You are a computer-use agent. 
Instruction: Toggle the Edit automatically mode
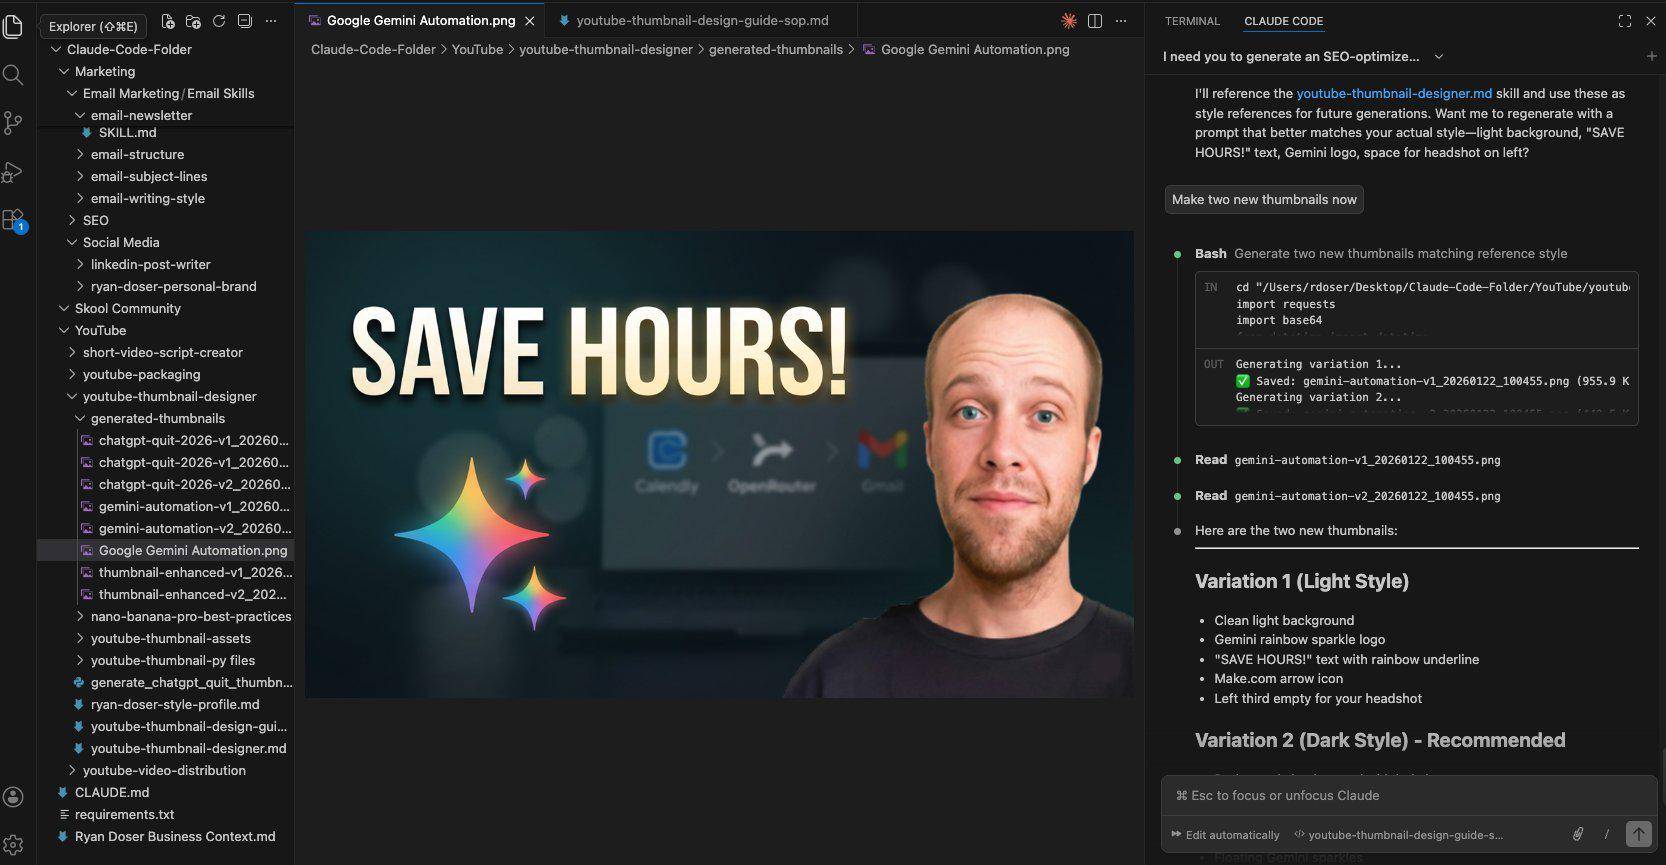click(1225, 835)
